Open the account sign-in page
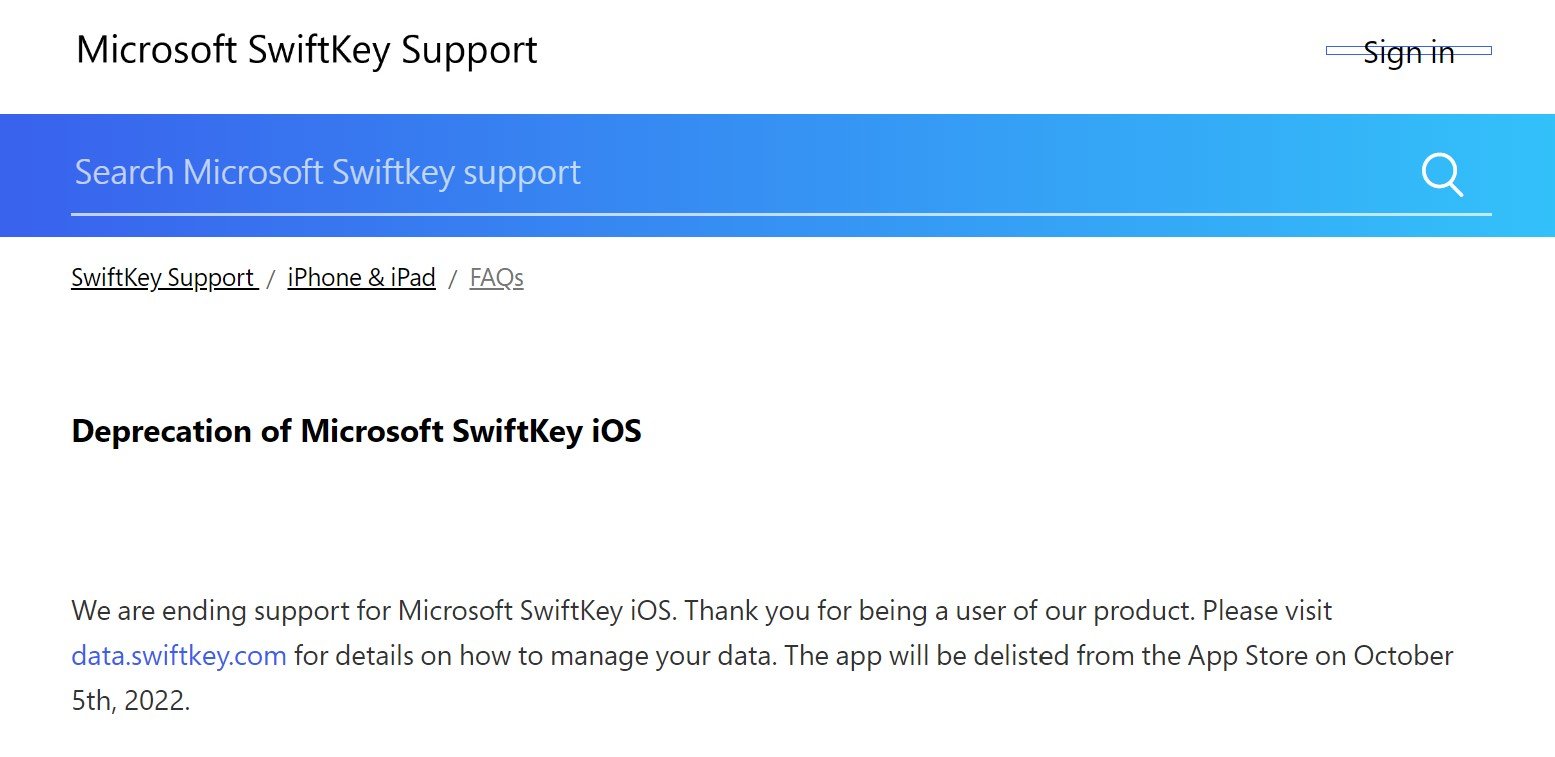 pos(1408,52)
